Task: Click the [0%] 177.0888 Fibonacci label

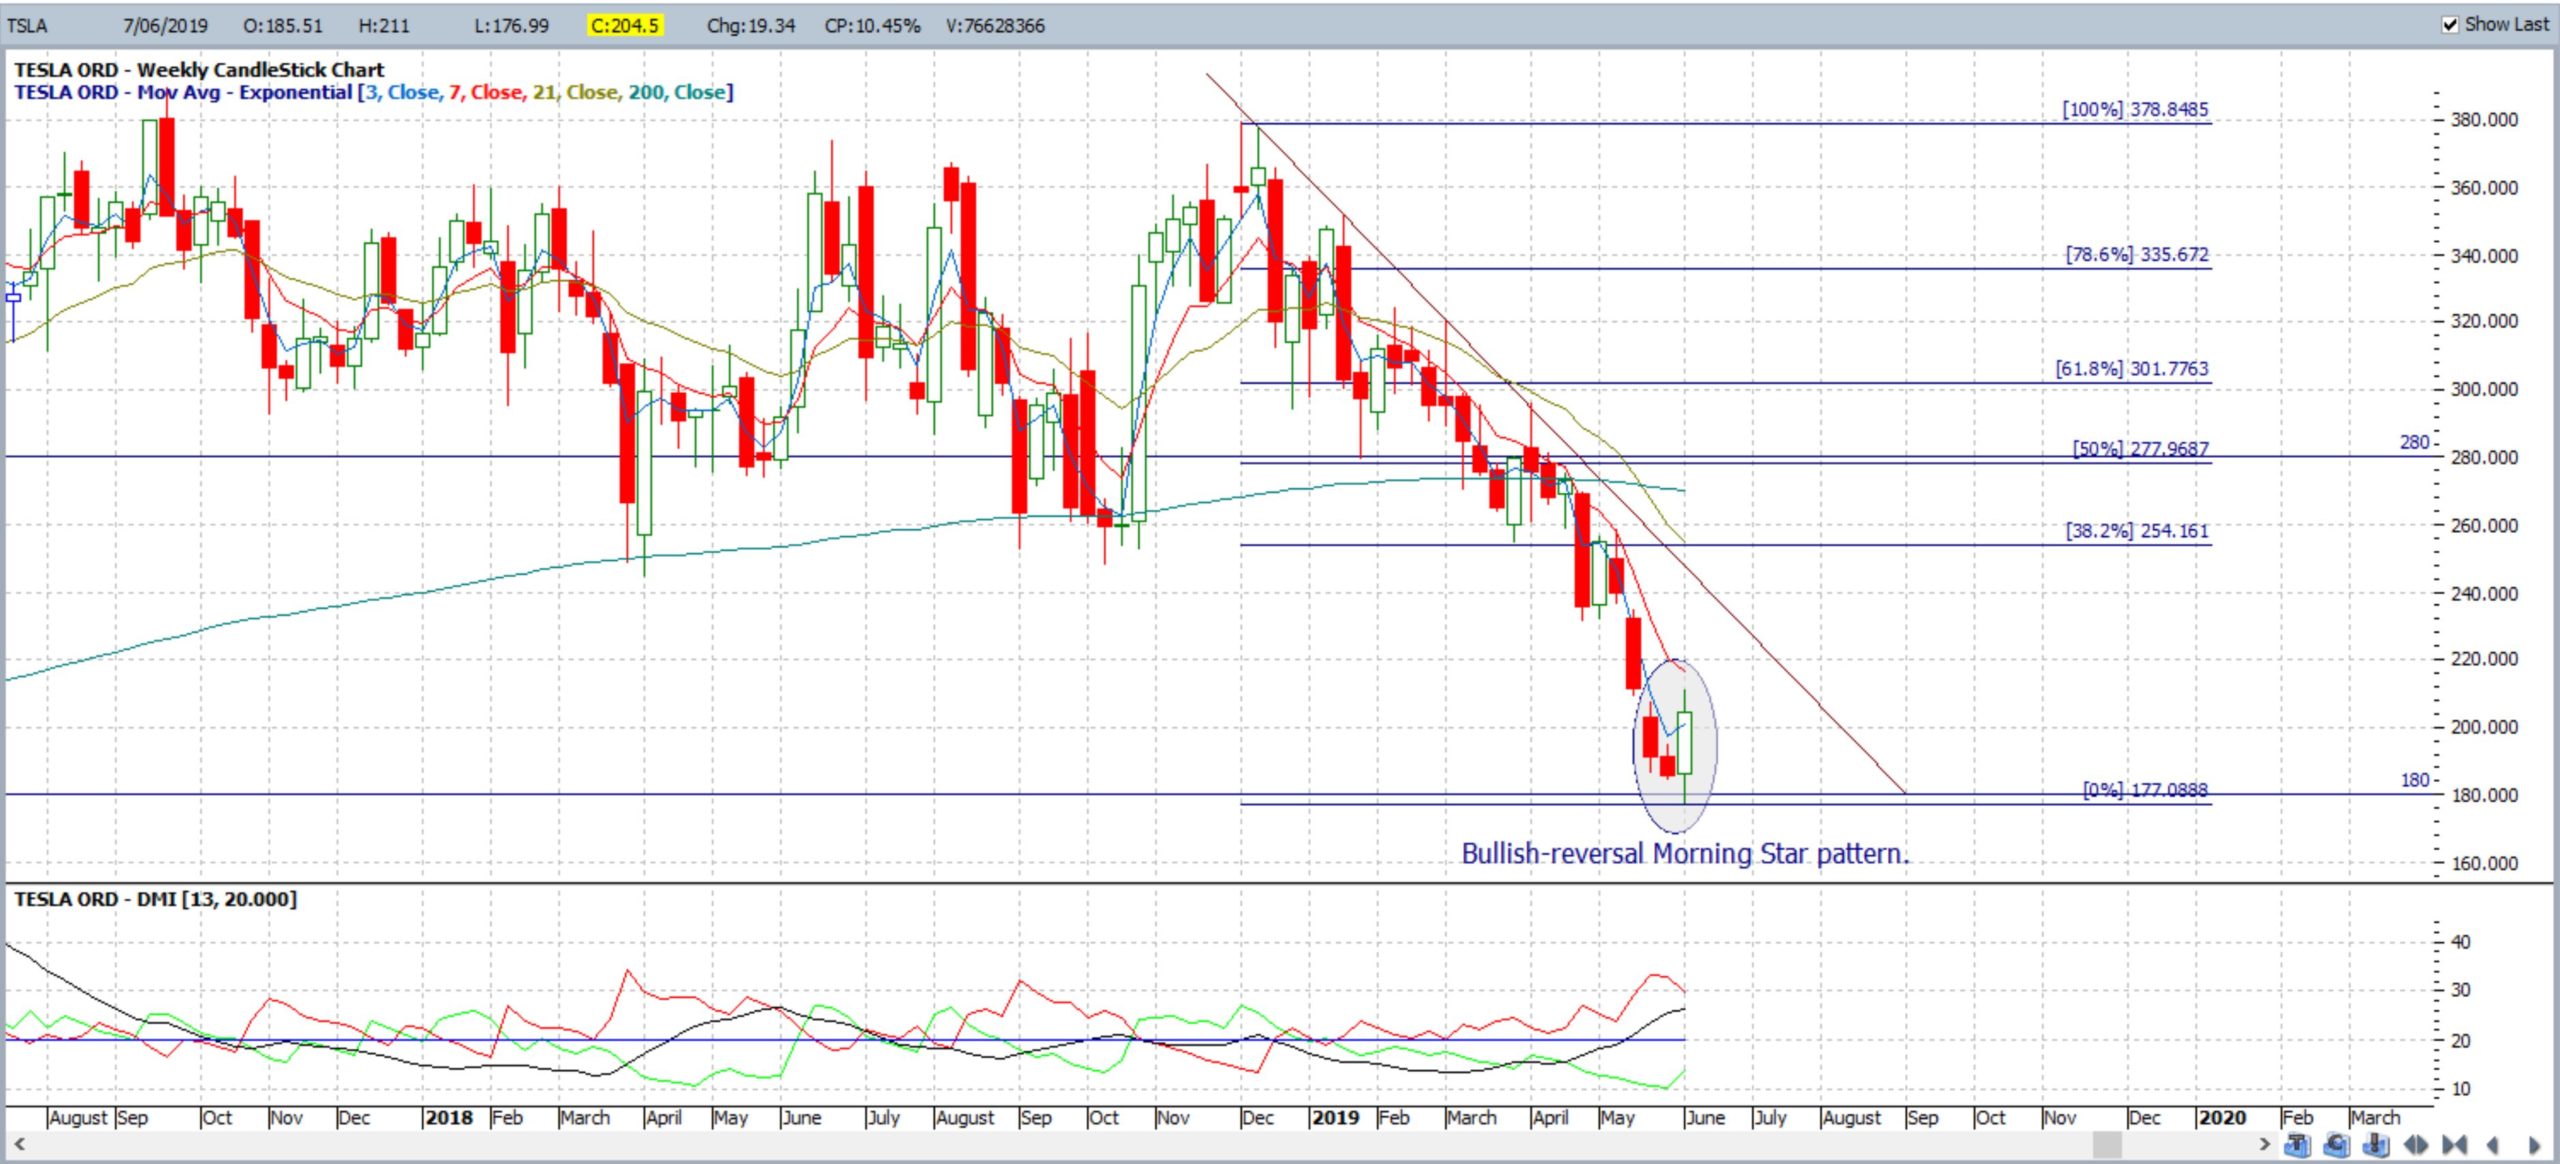Action: [2145, 789]
